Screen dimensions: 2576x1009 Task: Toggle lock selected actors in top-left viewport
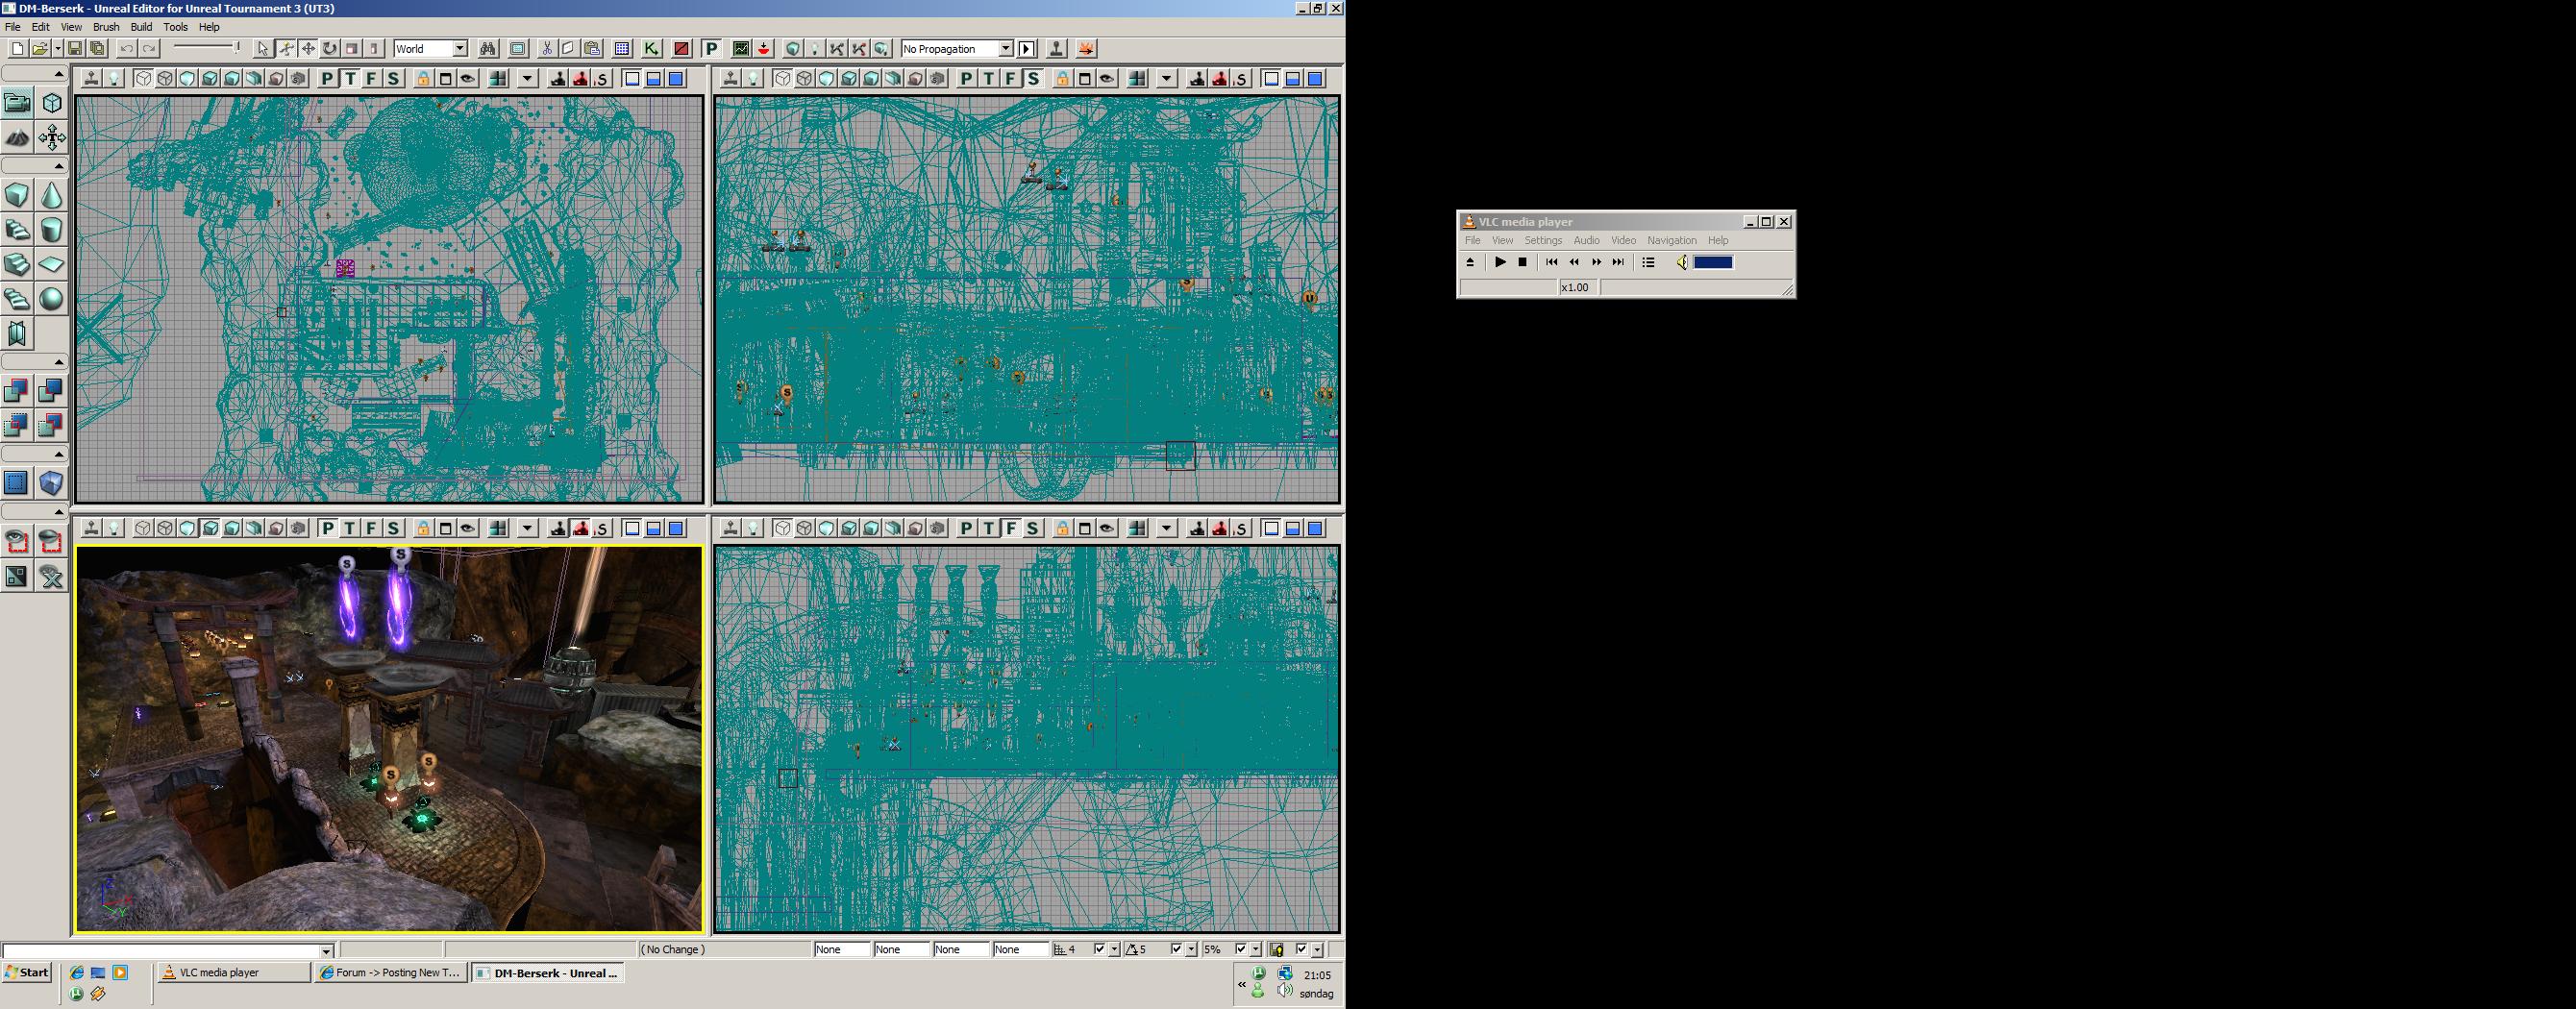coord(424,79)
